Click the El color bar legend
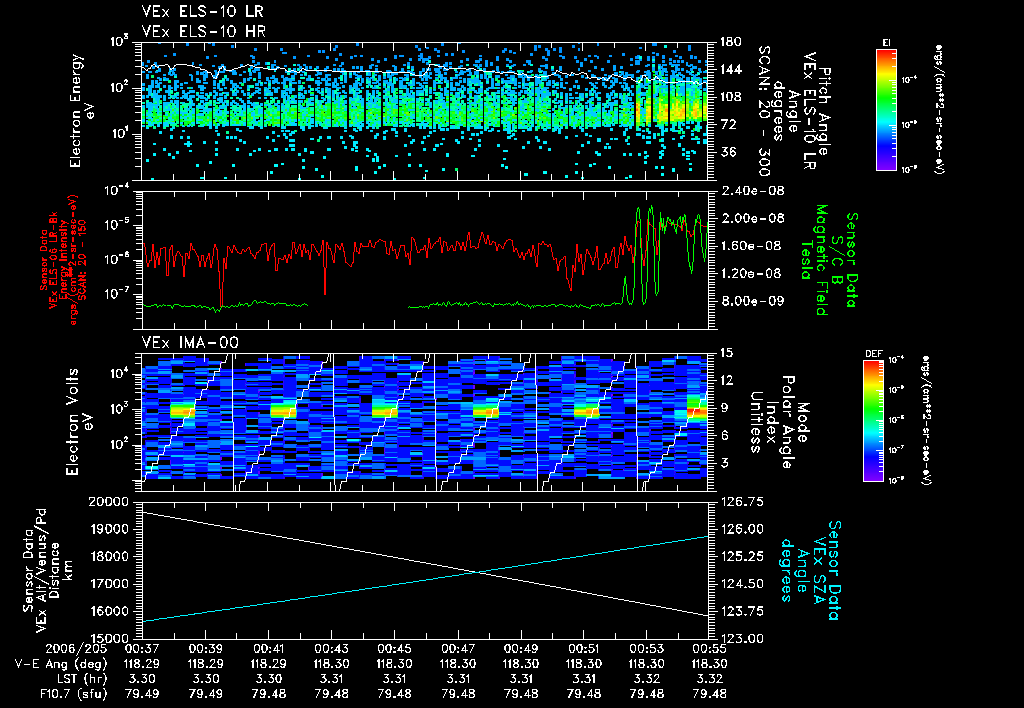Image resolution: width=1024 pixels, height=708 pixels. tap(886, 109)
